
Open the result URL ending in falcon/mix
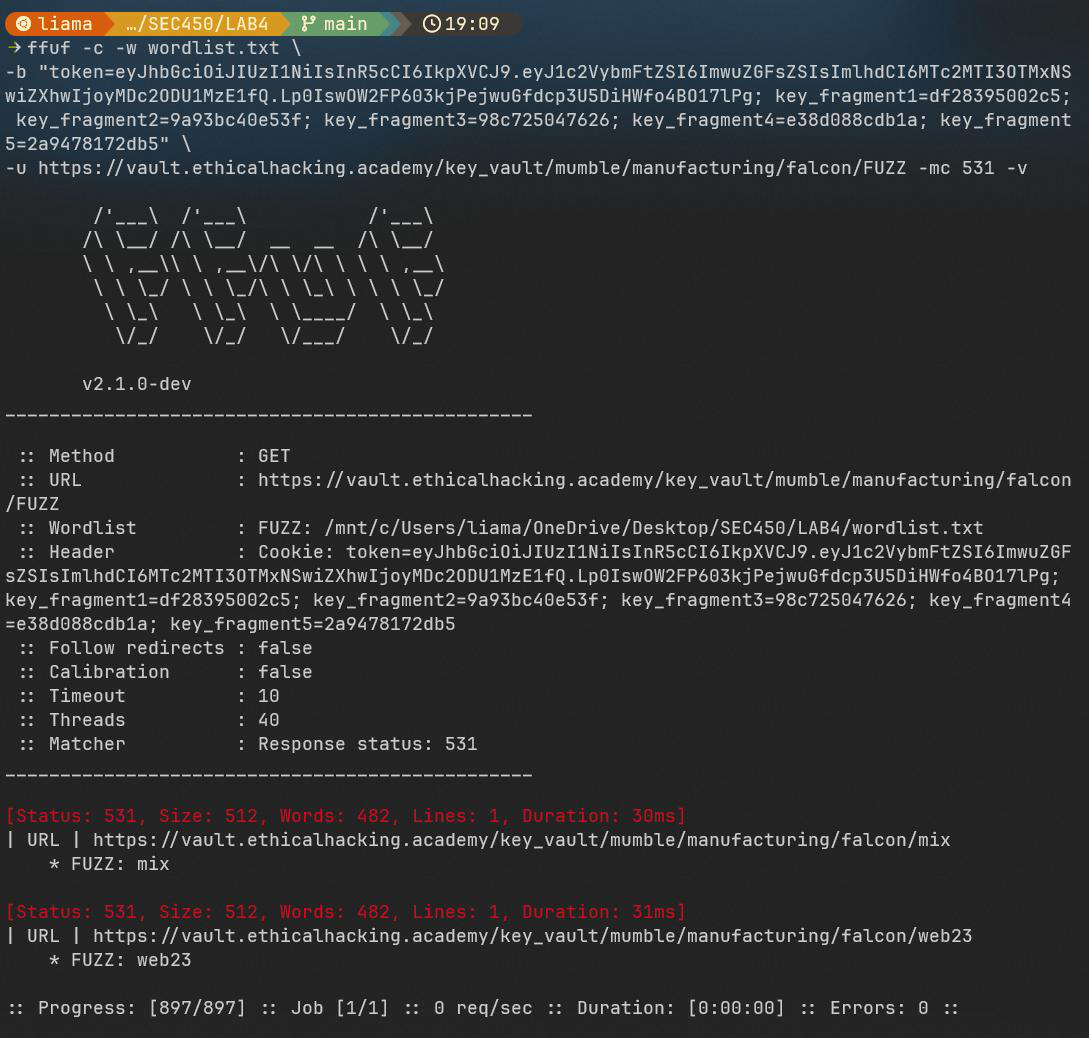coord(521,840)
